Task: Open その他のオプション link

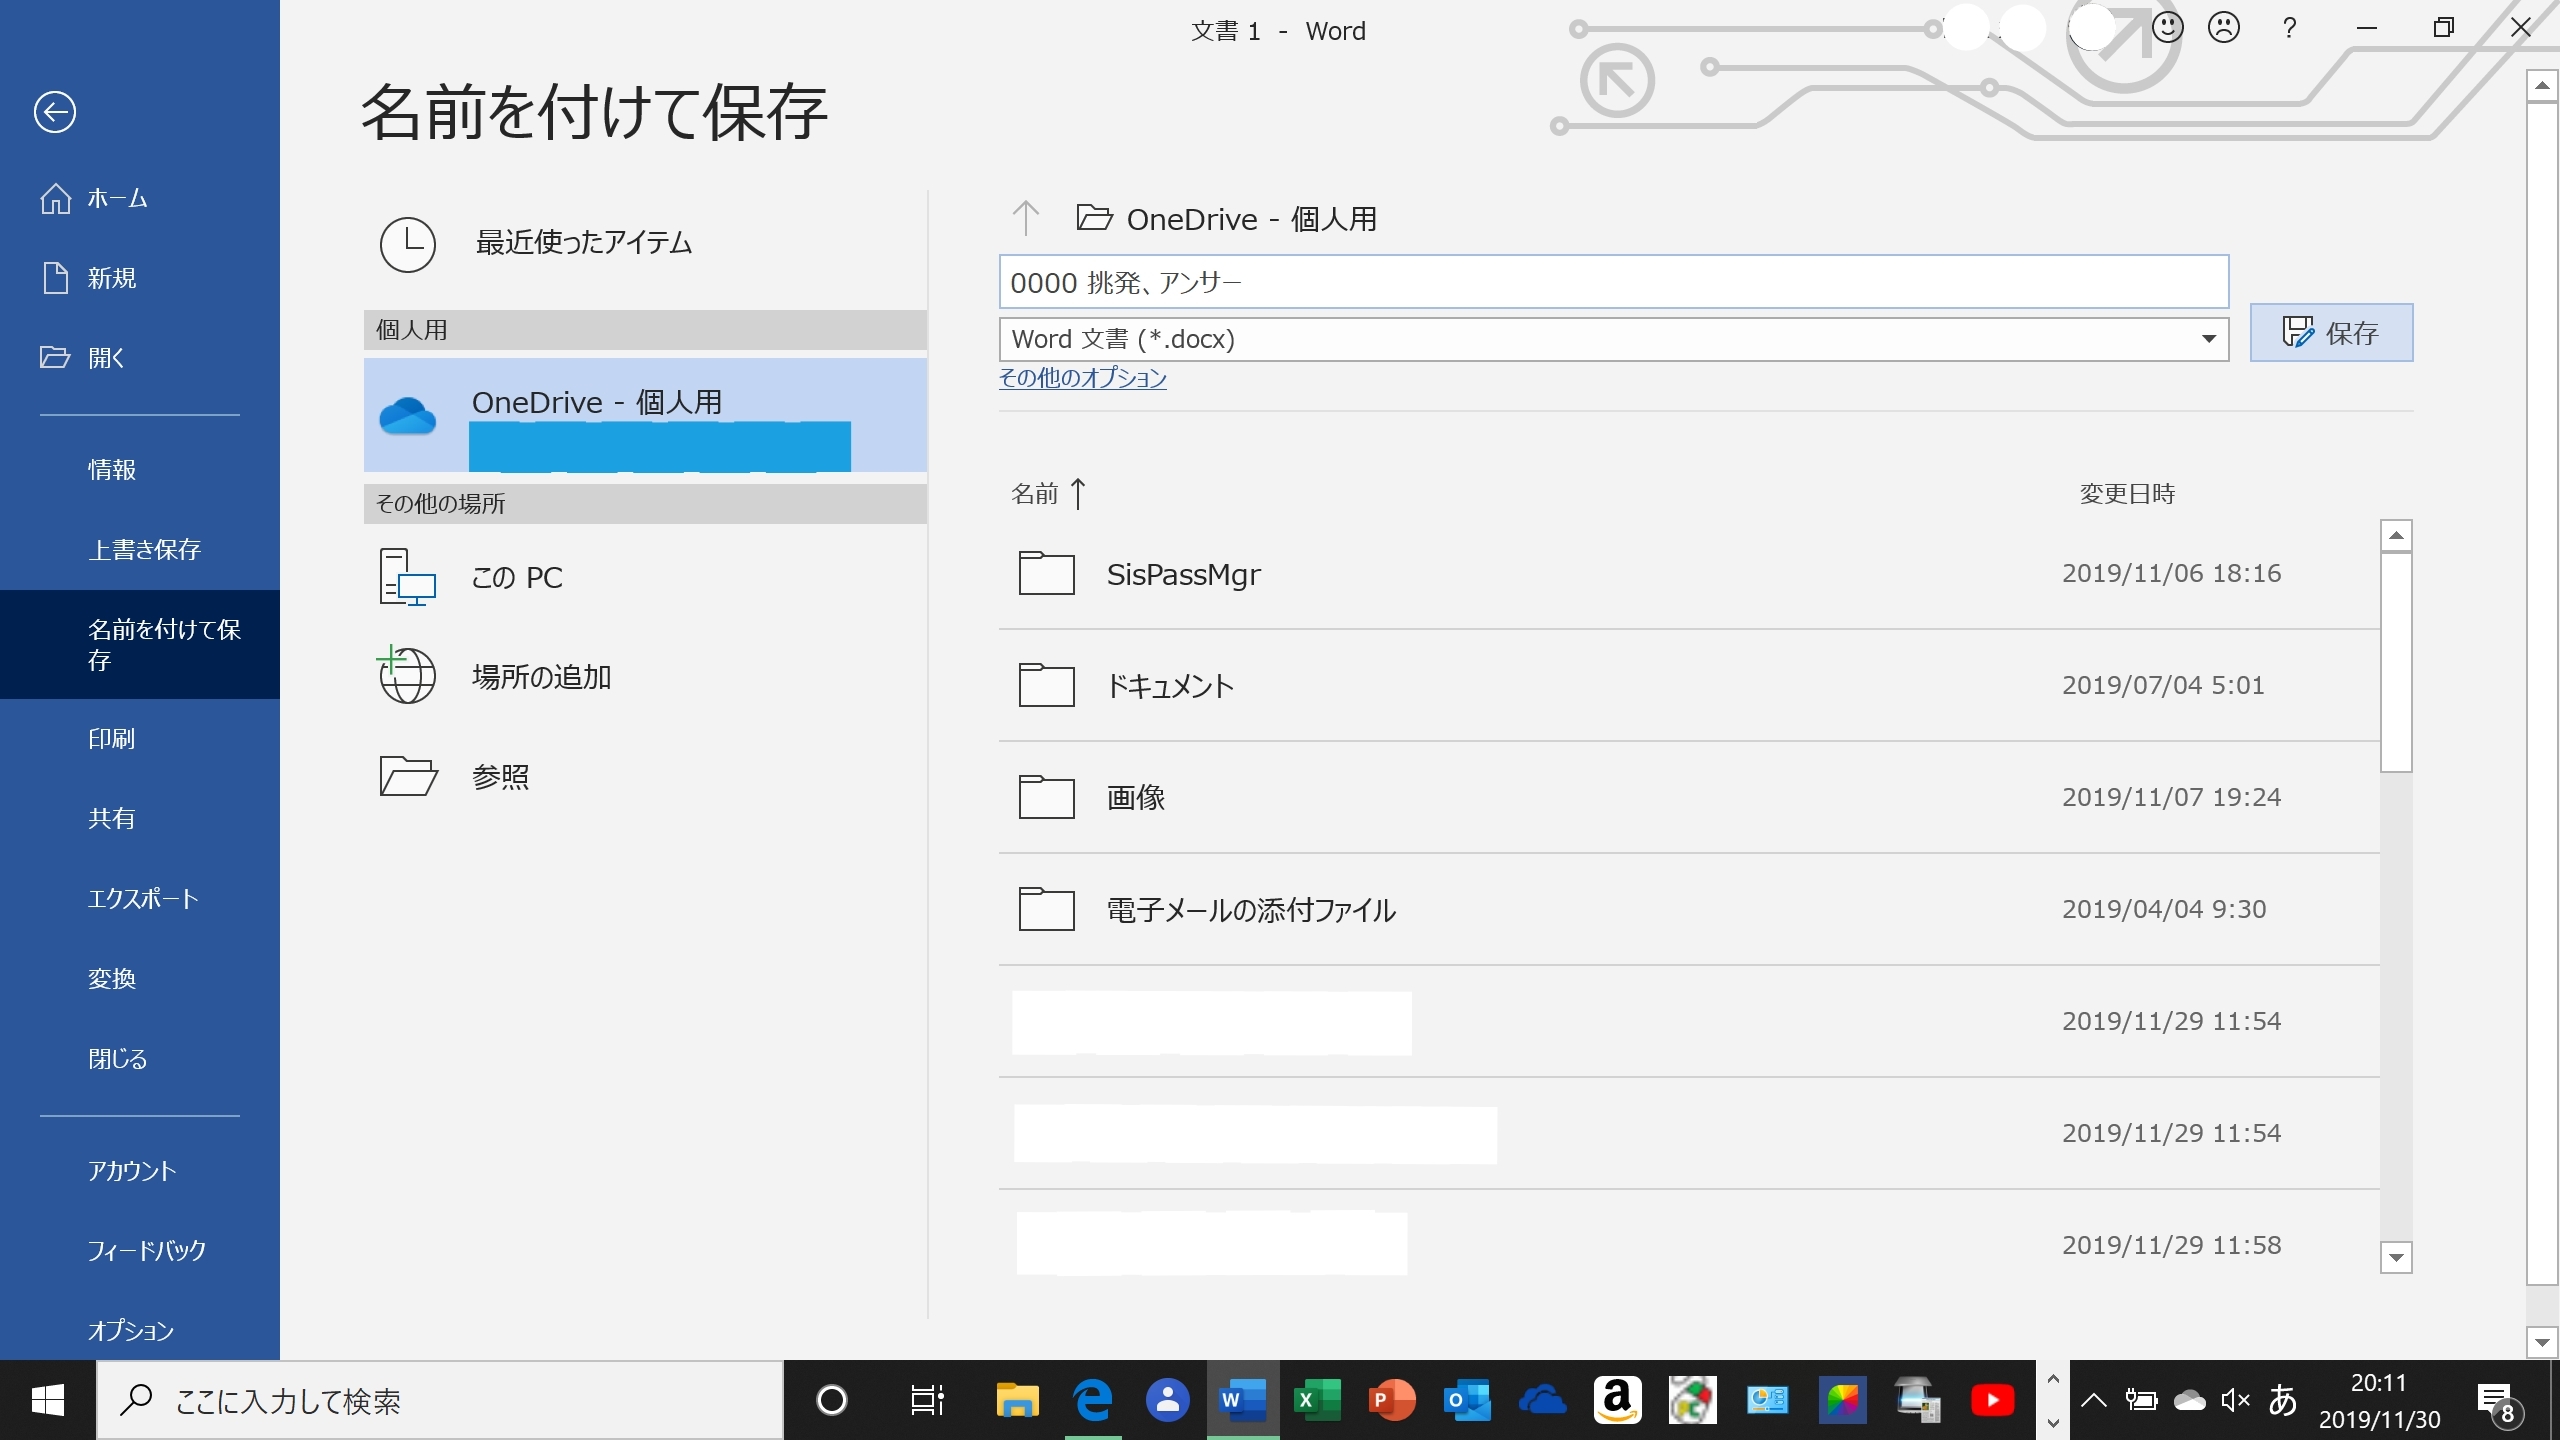Action: (x=1083, y=378)
